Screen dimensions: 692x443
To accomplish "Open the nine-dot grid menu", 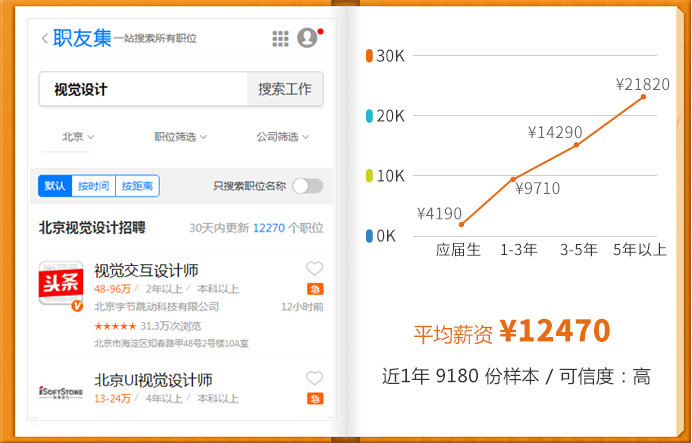I will coord(280,38).
